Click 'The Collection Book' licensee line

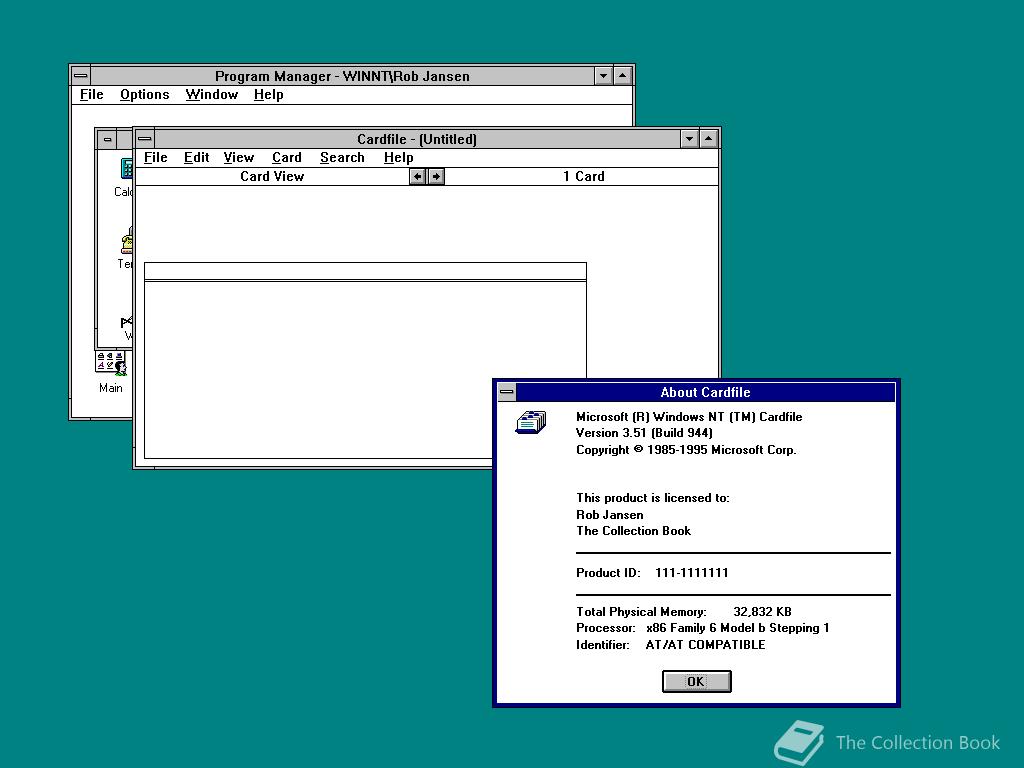pyautogui.click(x=633, y=531)
